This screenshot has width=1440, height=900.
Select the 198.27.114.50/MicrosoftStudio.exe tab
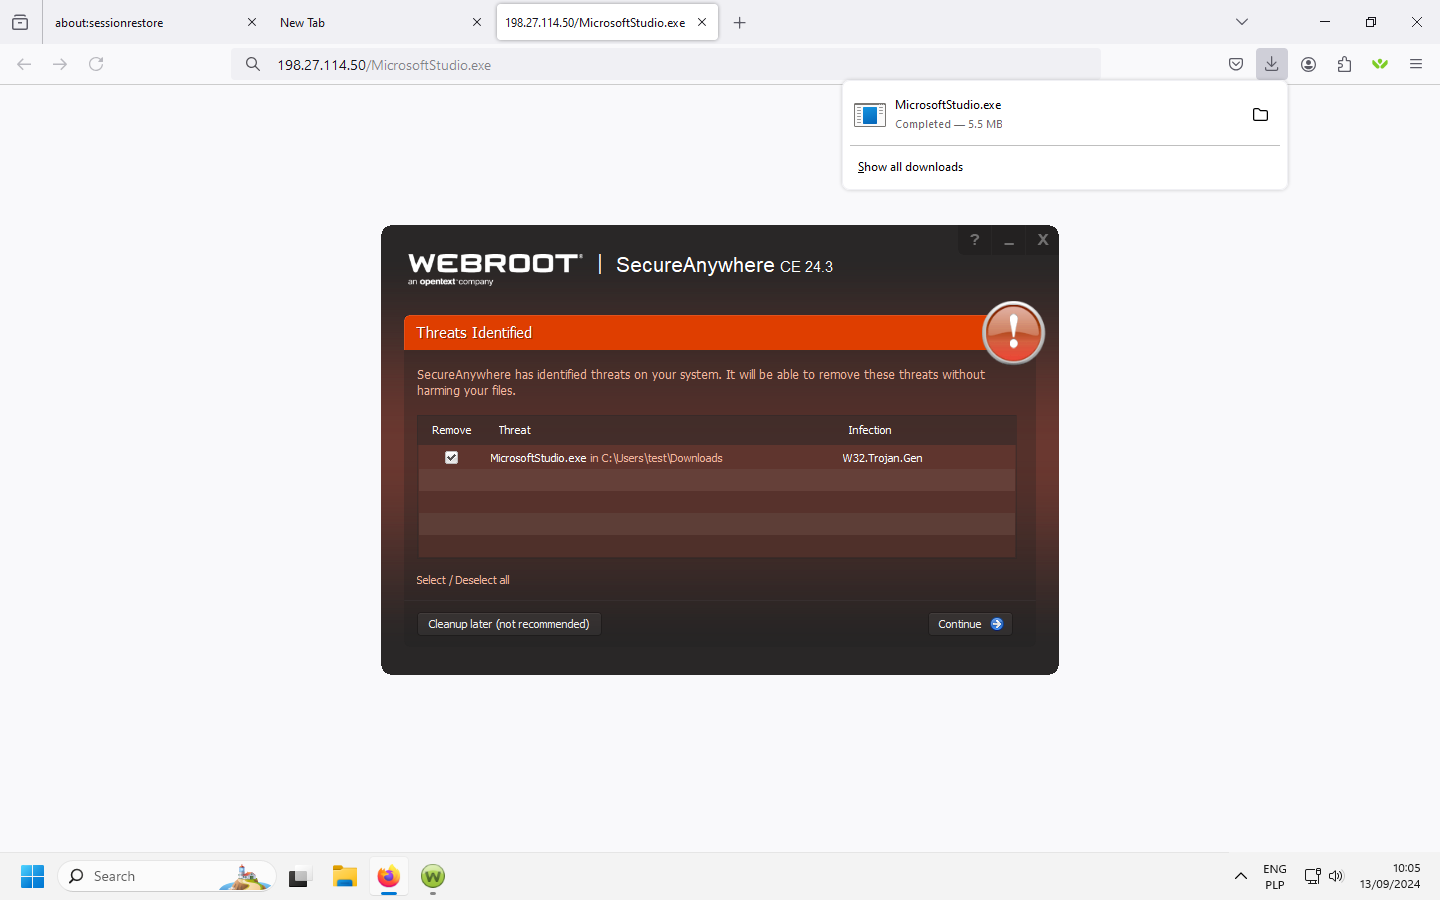pyautogui.click(x=607, y=22)
